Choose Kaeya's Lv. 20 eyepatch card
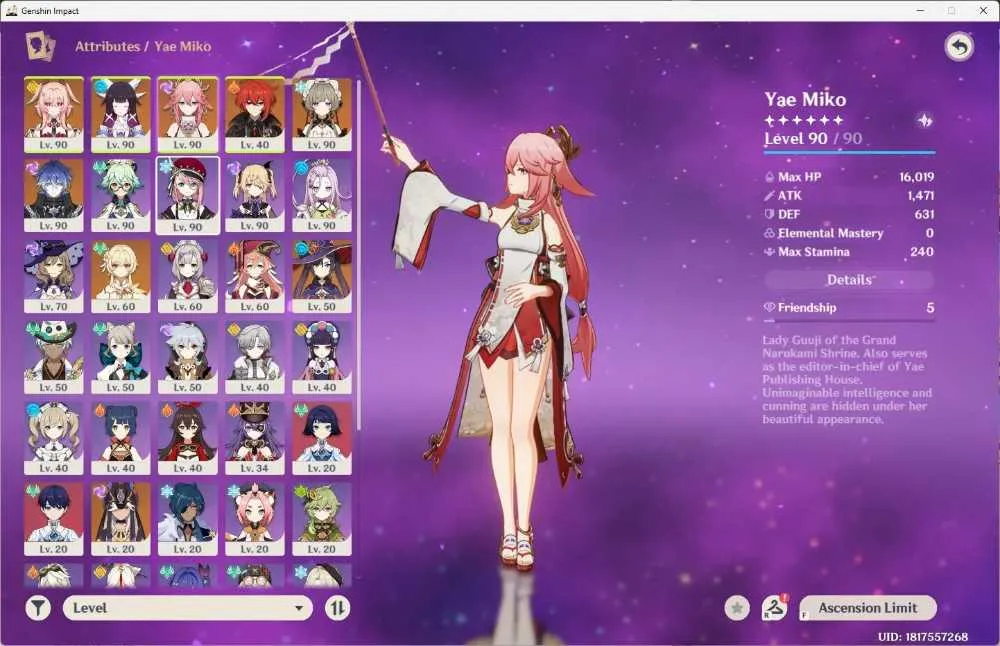 (188, 519)
